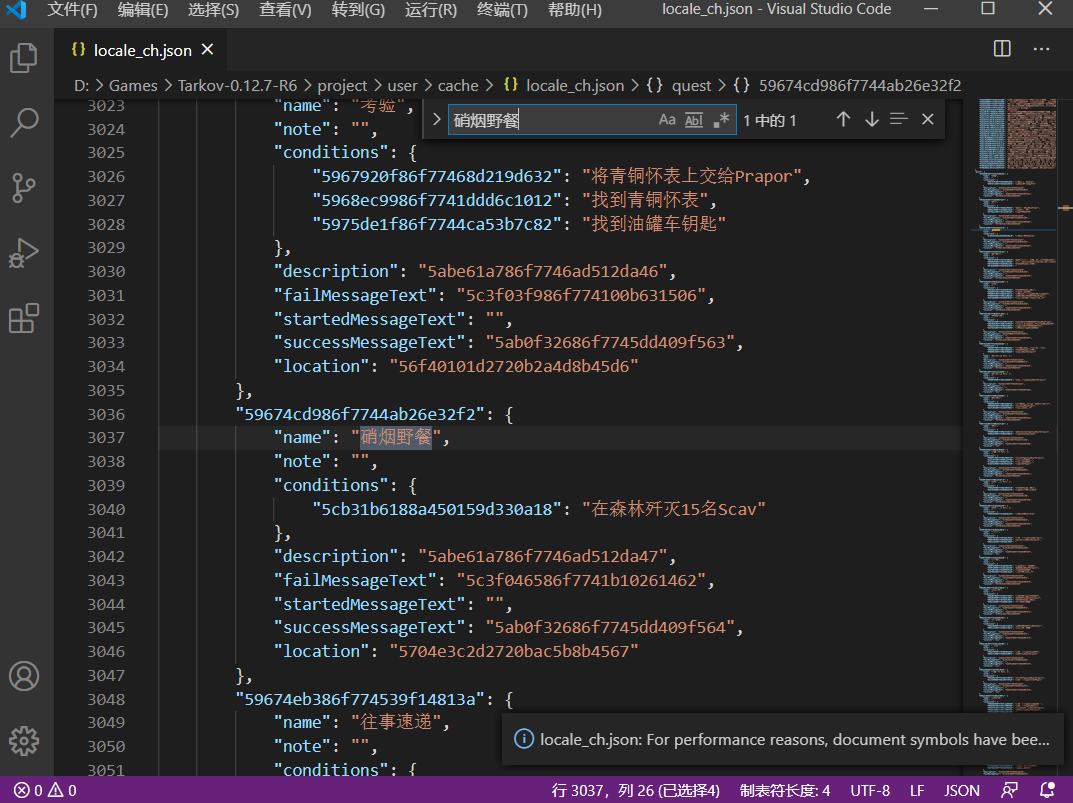1073x803 pixels.
Task: Minimize the Visual Studio Code window
Action: [931, 9]
